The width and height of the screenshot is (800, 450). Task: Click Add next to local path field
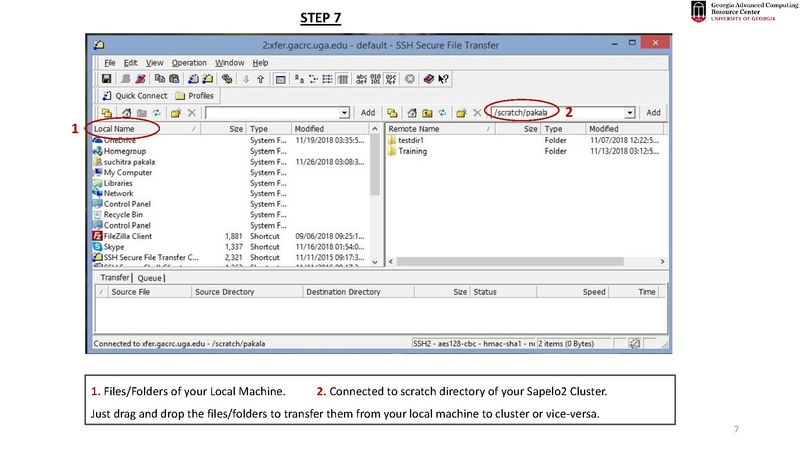(x=368, y=113)
